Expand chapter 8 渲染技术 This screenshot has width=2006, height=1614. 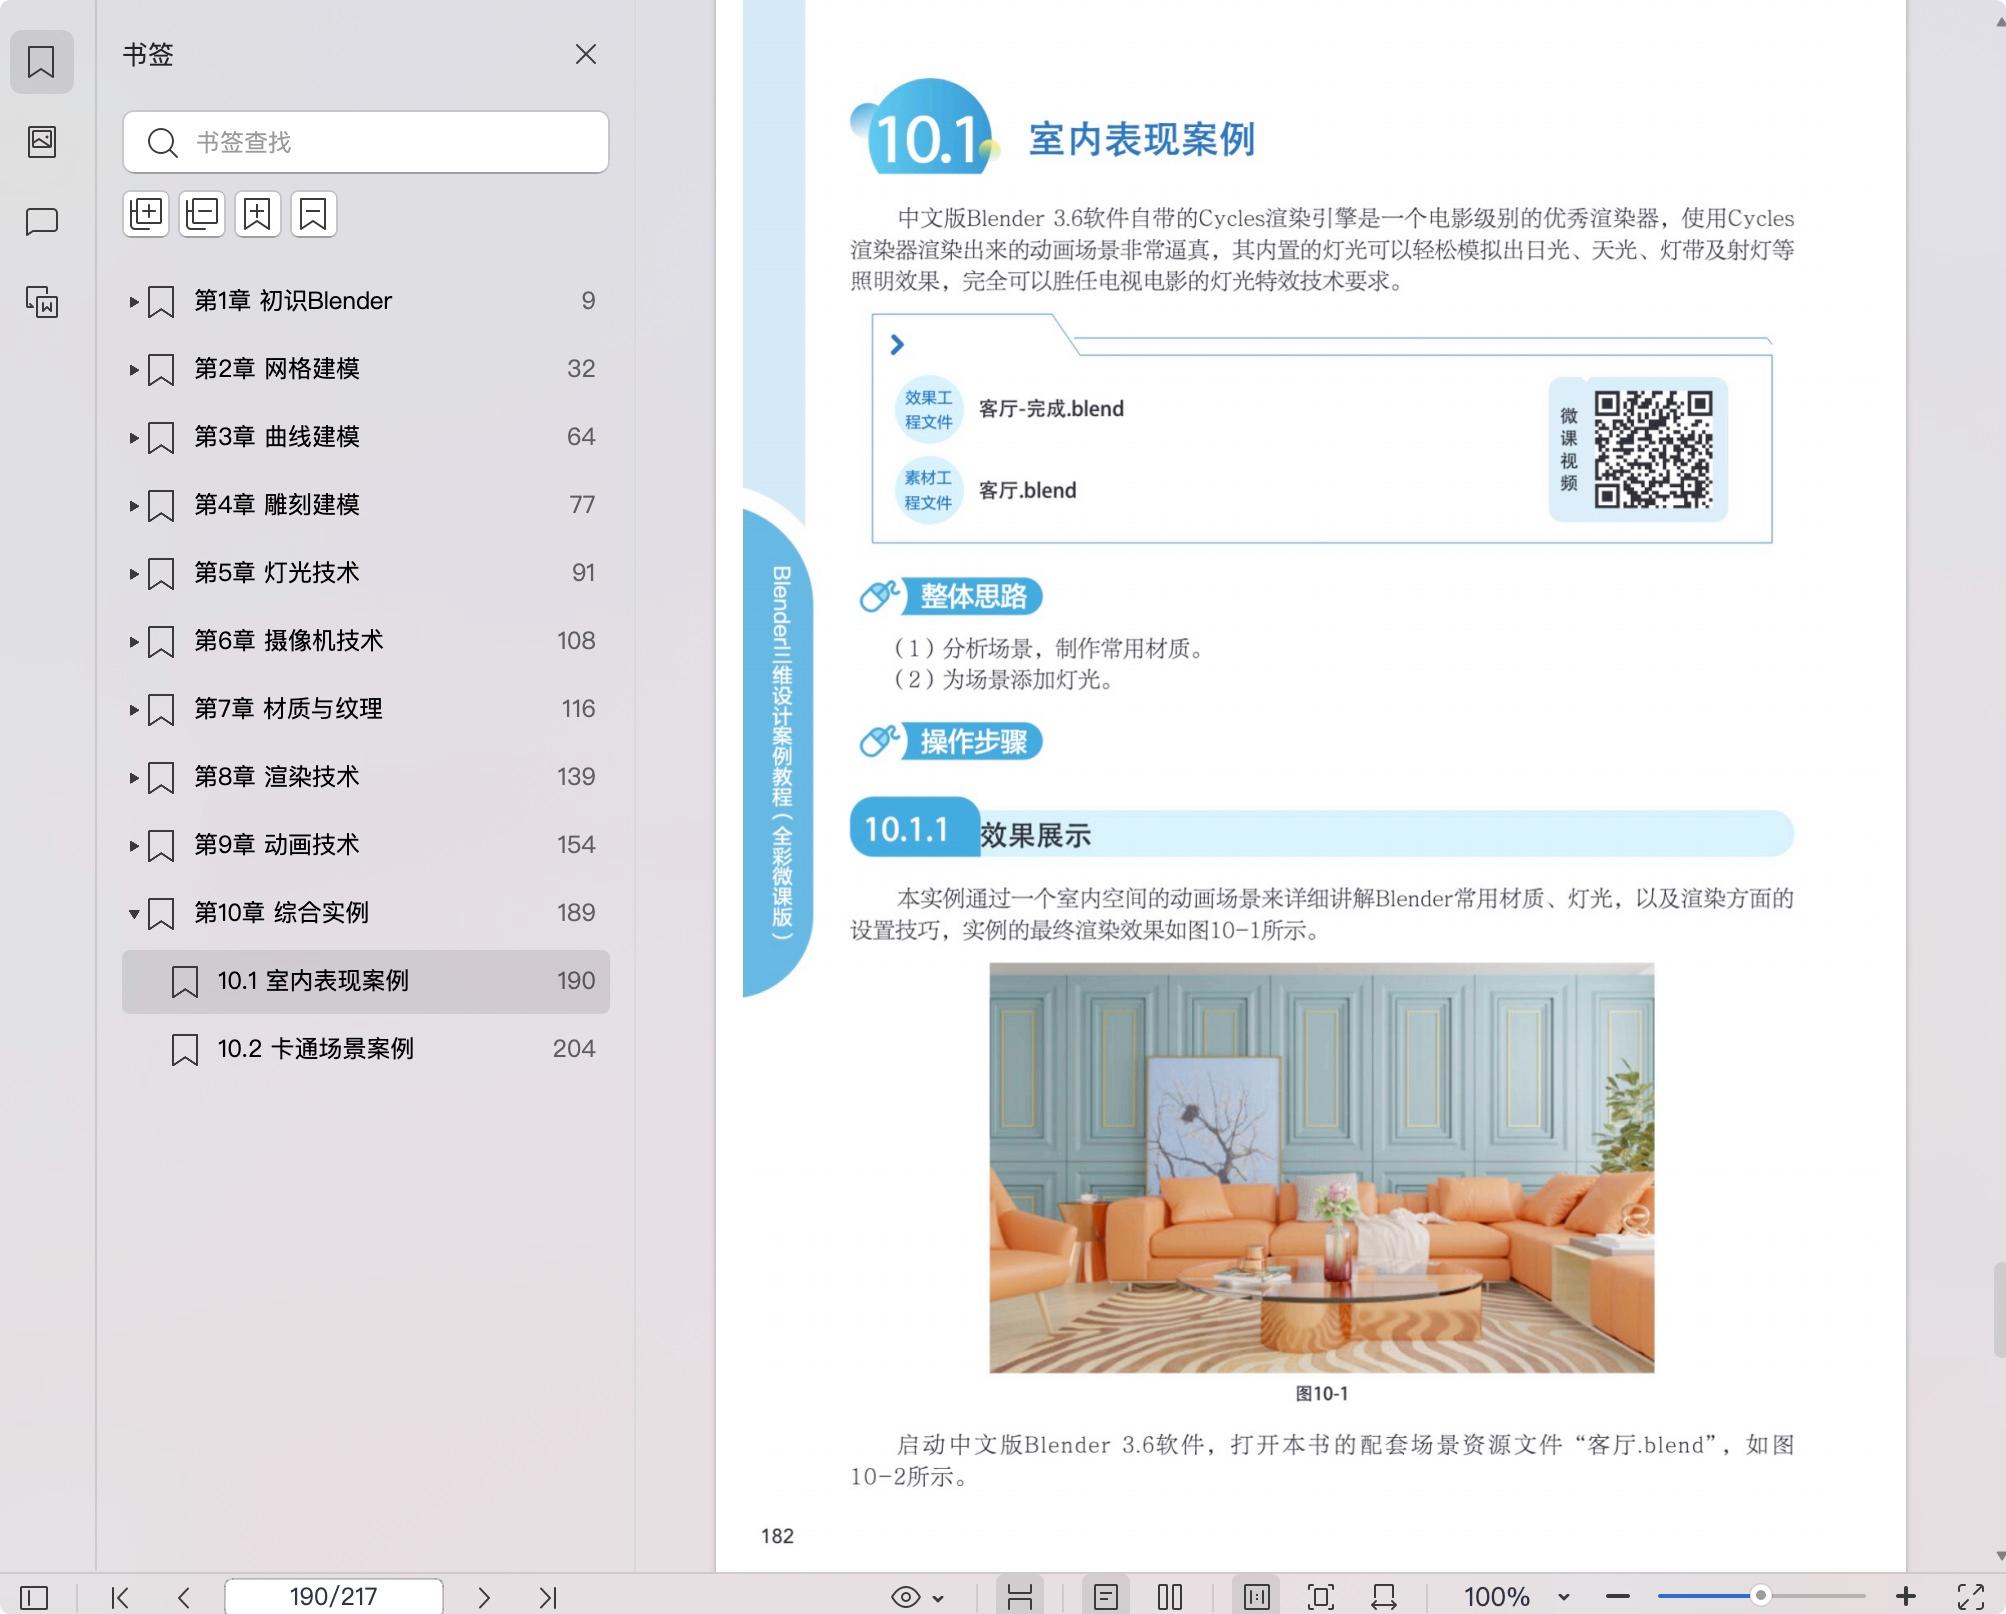click(x=133, y=777)
